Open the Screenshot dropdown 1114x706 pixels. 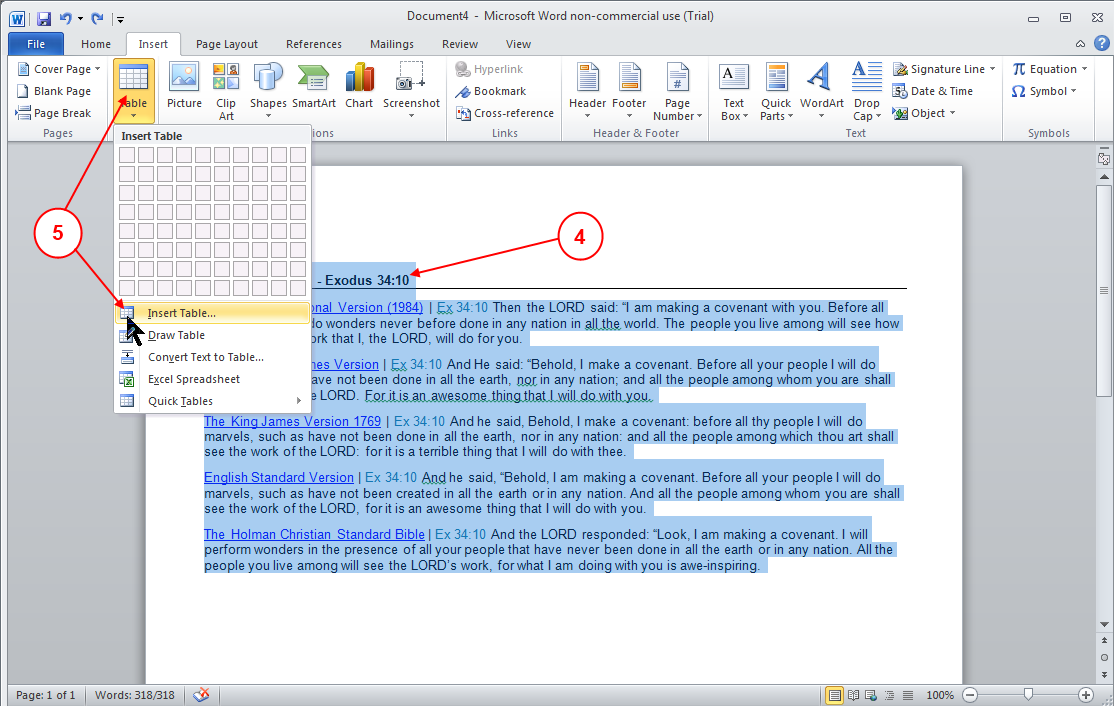(x=411, y=91)
